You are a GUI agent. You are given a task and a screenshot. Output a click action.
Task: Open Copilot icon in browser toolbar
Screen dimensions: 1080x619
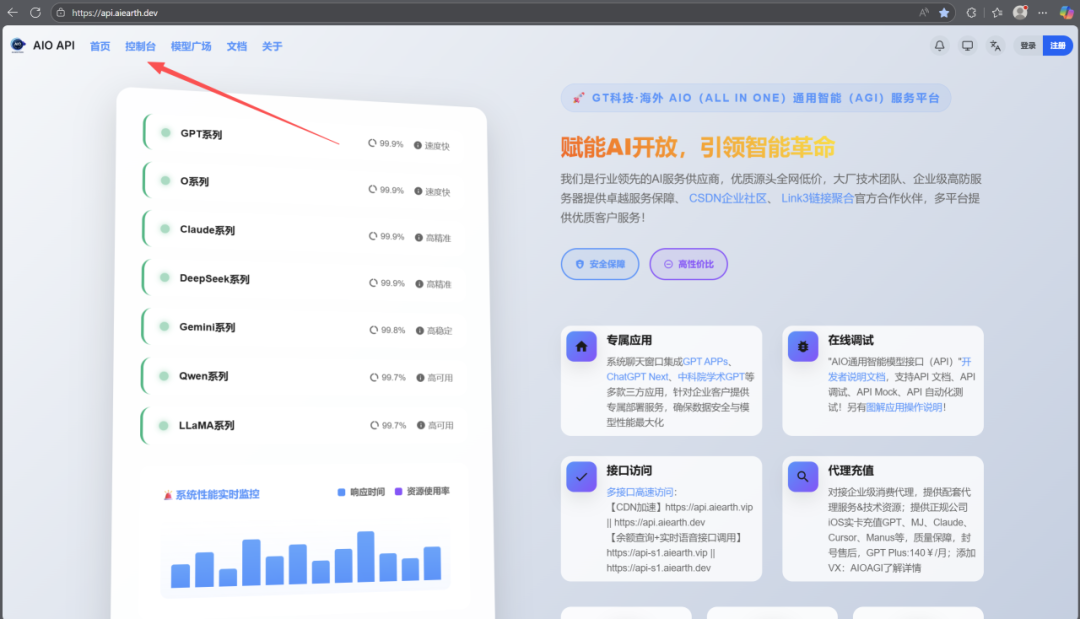pos(1066,12)
